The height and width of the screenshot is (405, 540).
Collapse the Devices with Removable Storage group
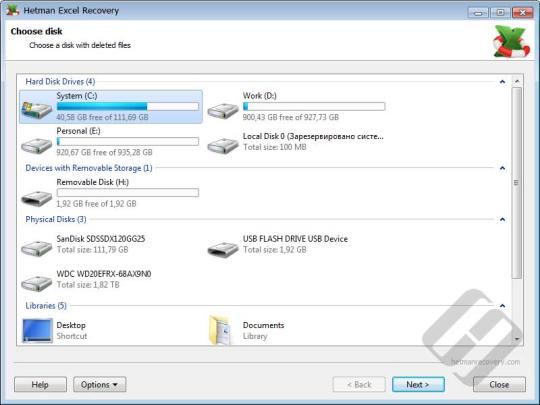[x=502, y=168]
